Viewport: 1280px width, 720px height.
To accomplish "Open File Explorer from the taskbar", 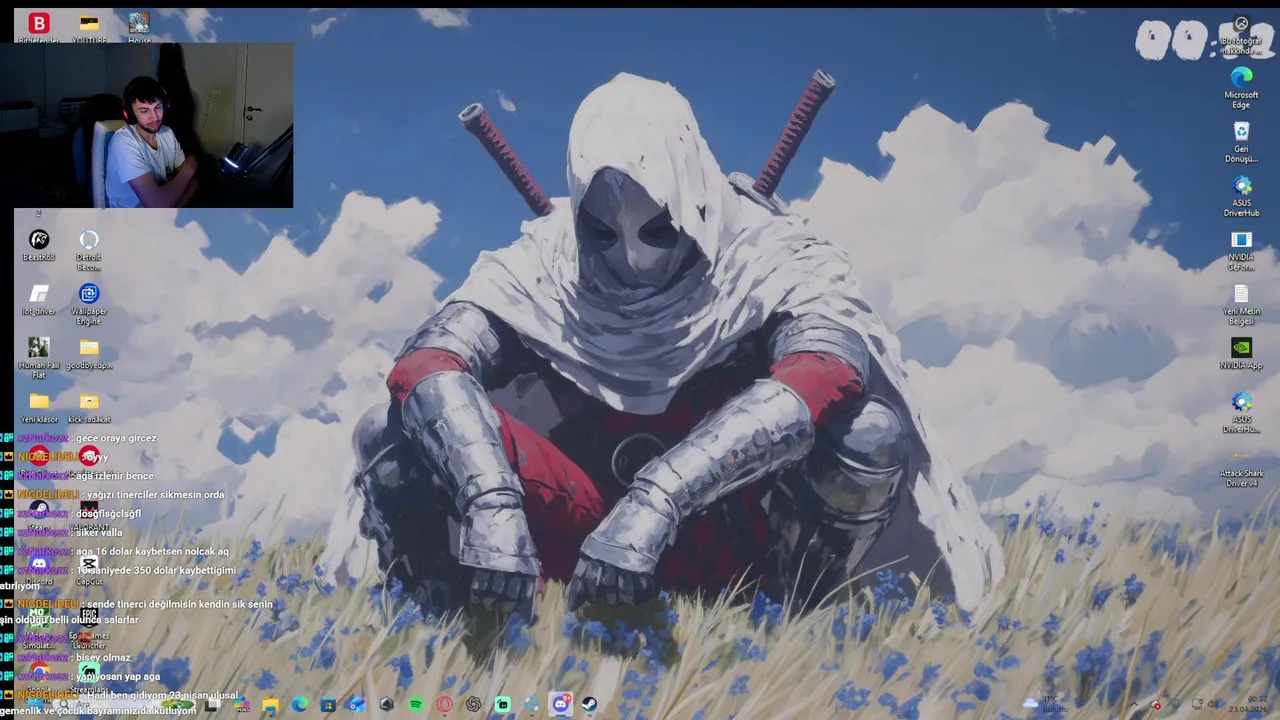I will click(x=270, y=705).
